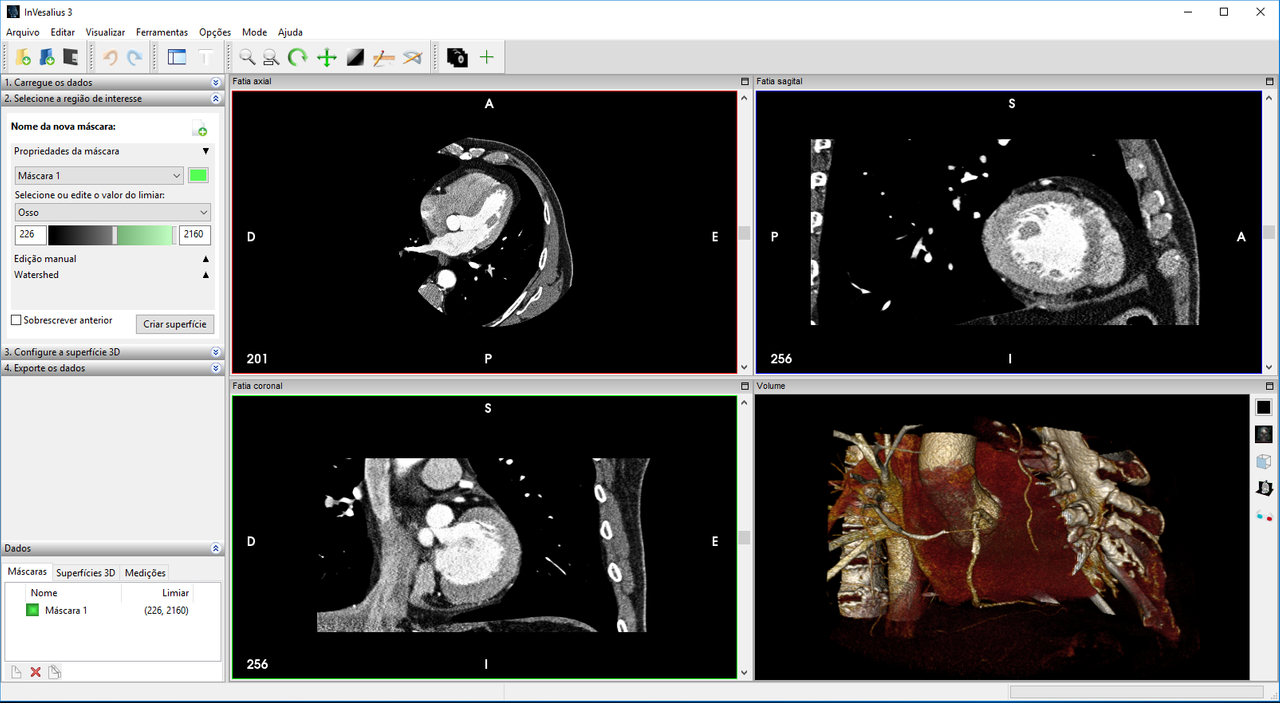Maximize the Fatia sagital view
Viewport: 1280px width, 703px height.
point(1270,81)
